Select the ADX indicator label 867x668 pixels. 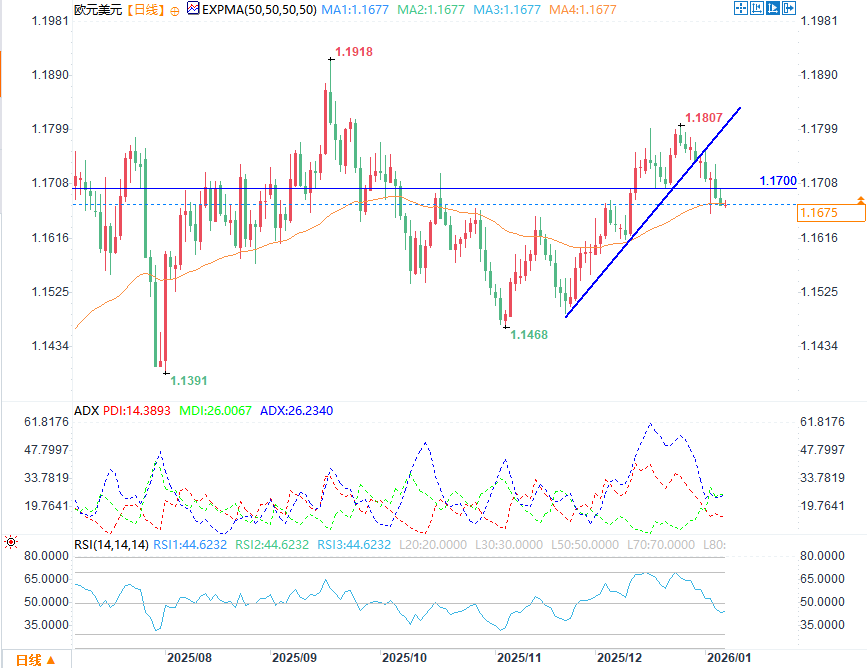86,411
